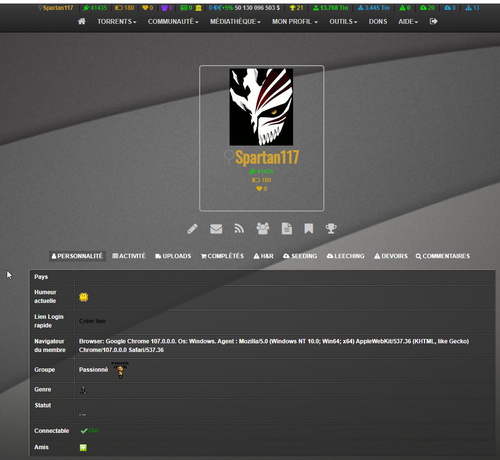Click the download 3.445 Tio stat
This screenshot has width=500, height=460.
pyautogui.click(x=373, y=8)
